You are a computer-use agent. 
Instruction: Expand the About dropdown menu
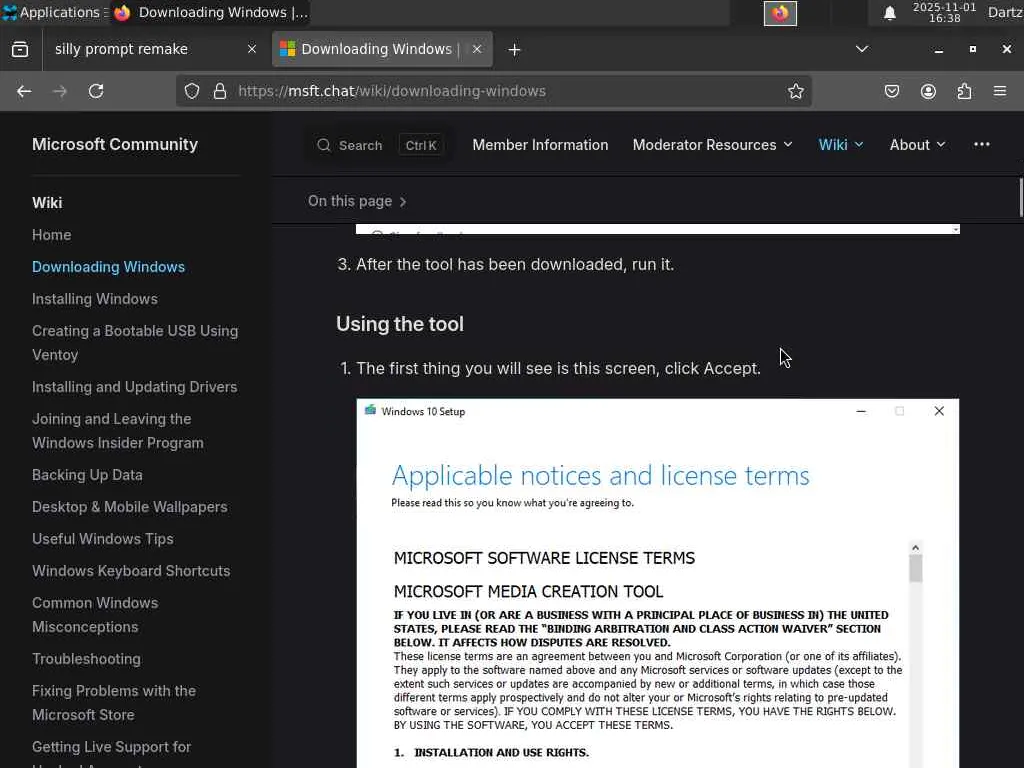tap(917, 145)
